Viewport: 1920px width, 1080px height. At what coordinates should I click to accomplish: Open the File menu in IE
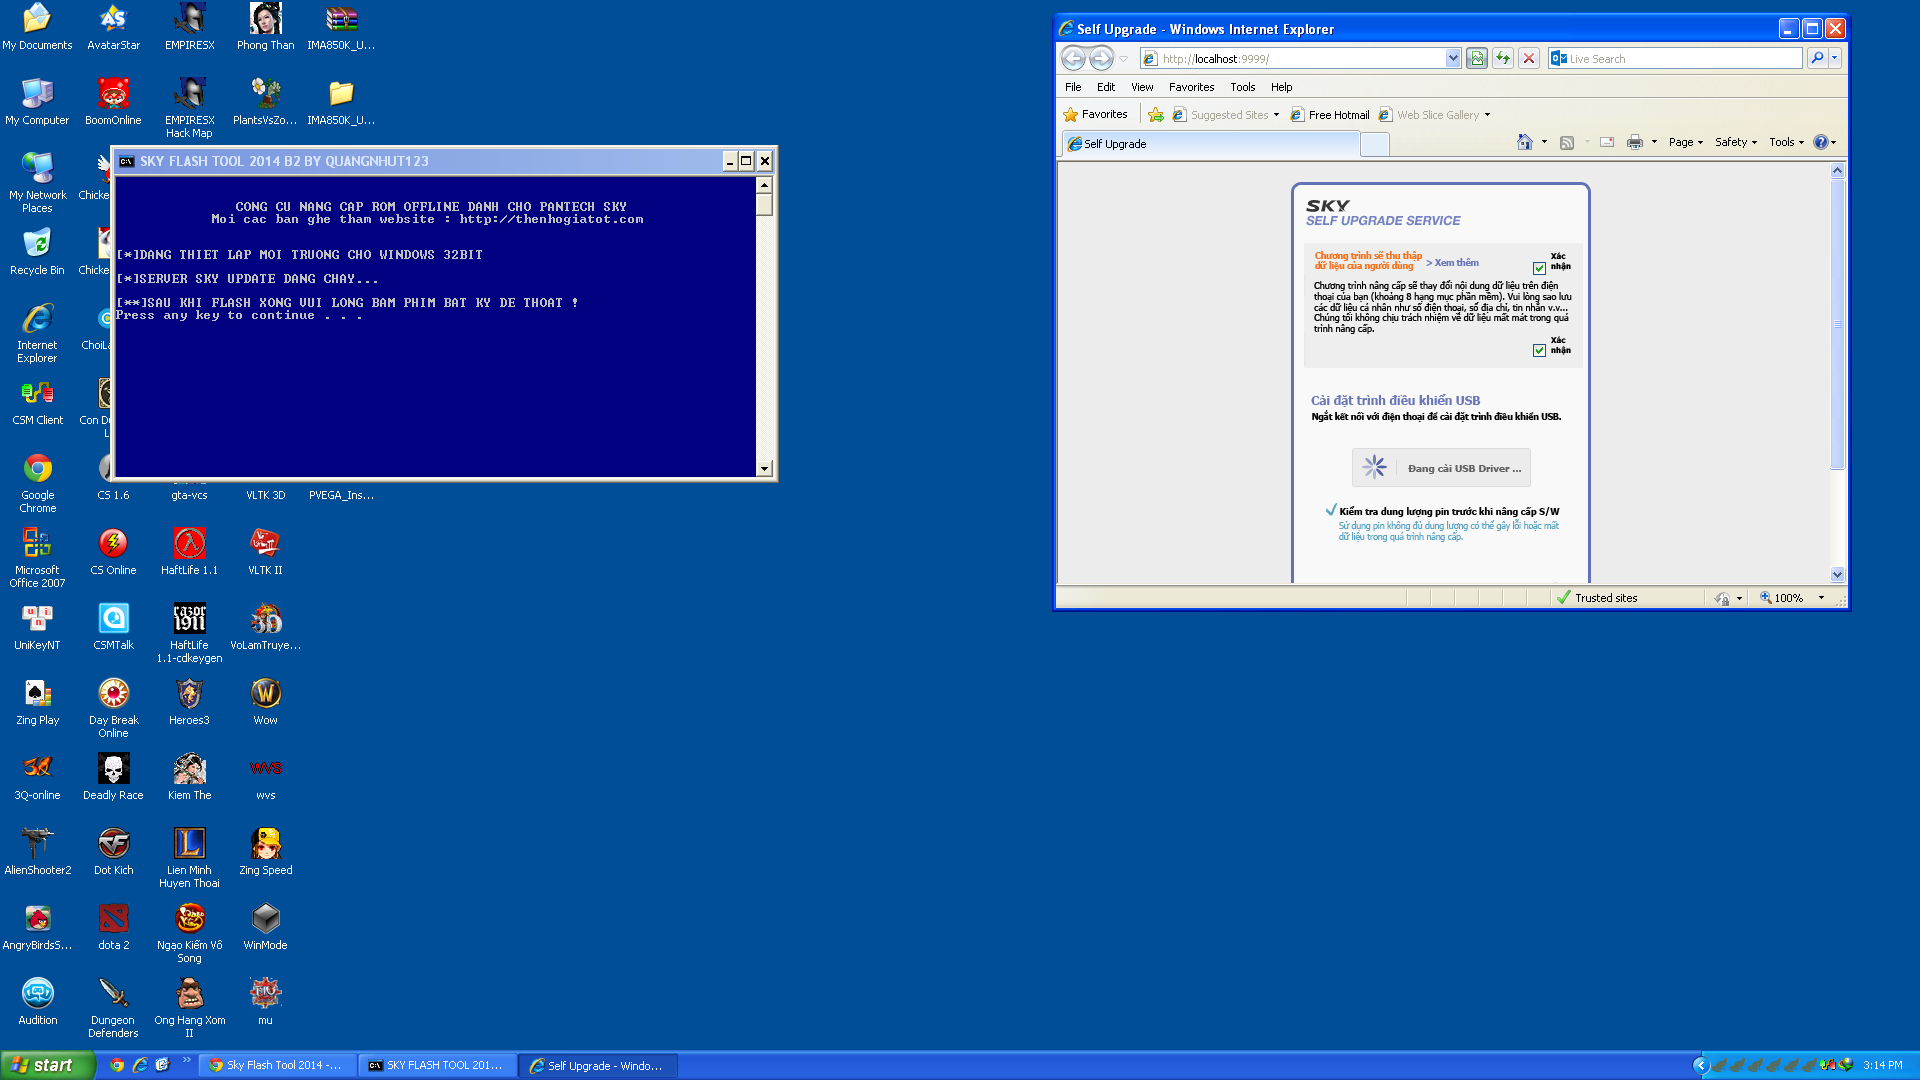pos(1073,87)
